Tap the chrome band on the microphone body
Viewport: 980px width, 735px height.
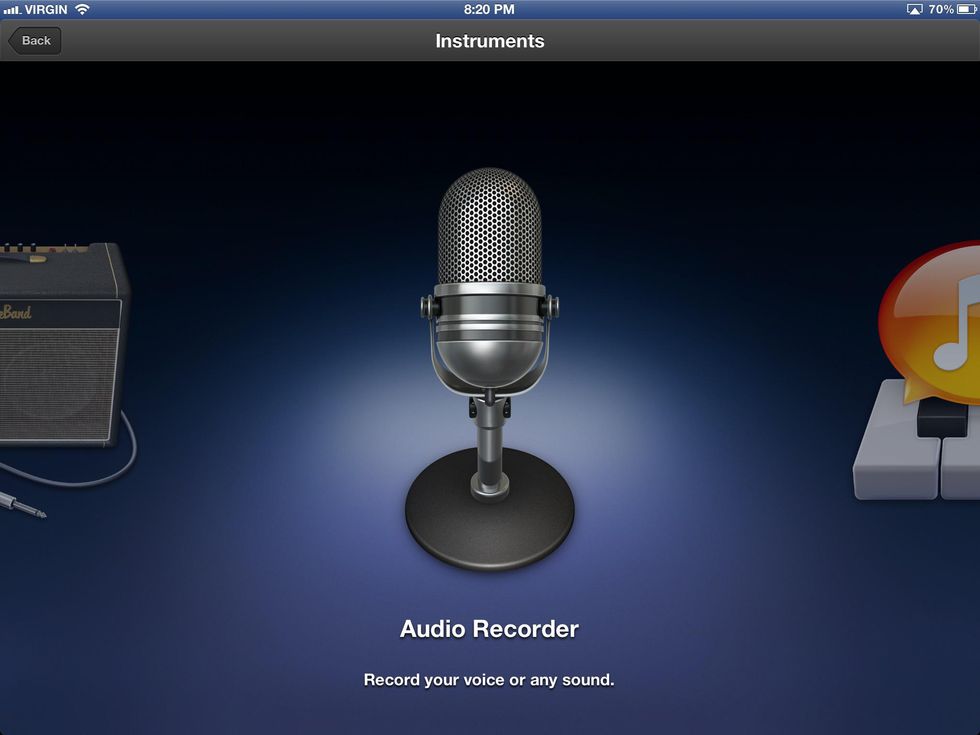(x=489, y=318)
